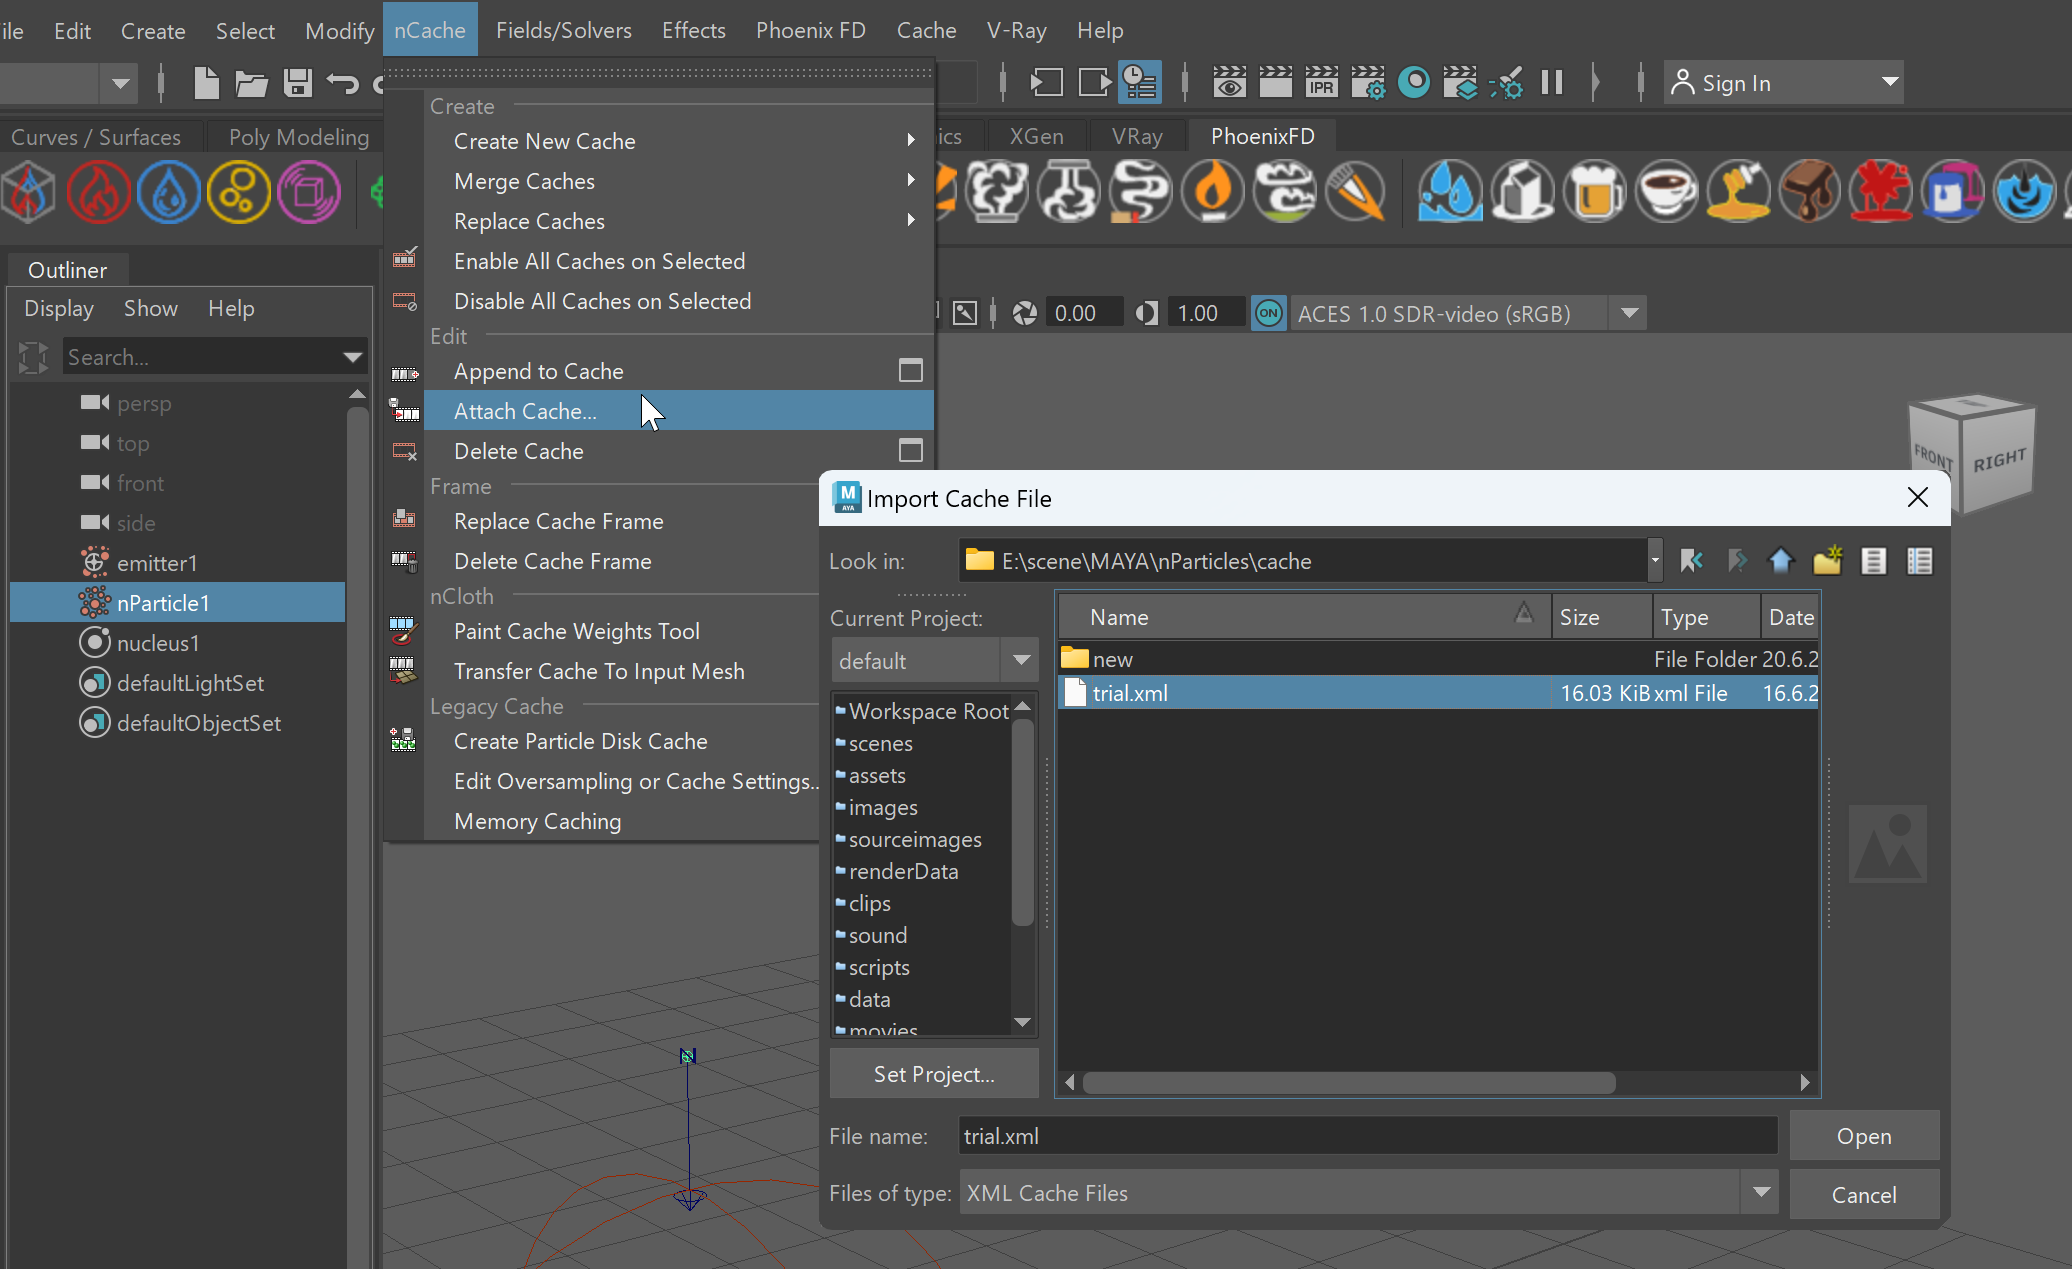Click the Open button
The image size is (2072, 1269).
tap(1864, 1136)
